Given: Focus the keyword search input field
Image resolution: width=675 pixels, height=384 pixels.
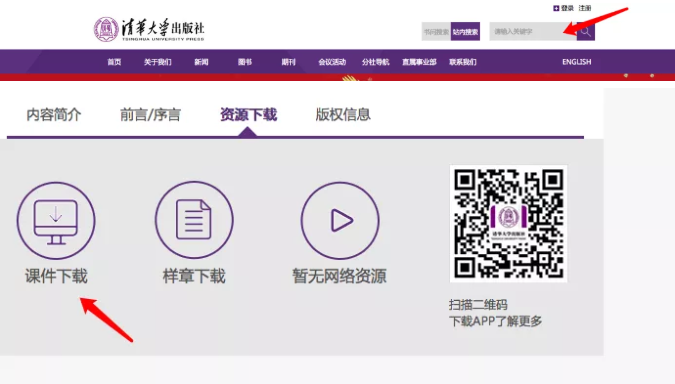Looking at the screenshot, I should [533, 31].
